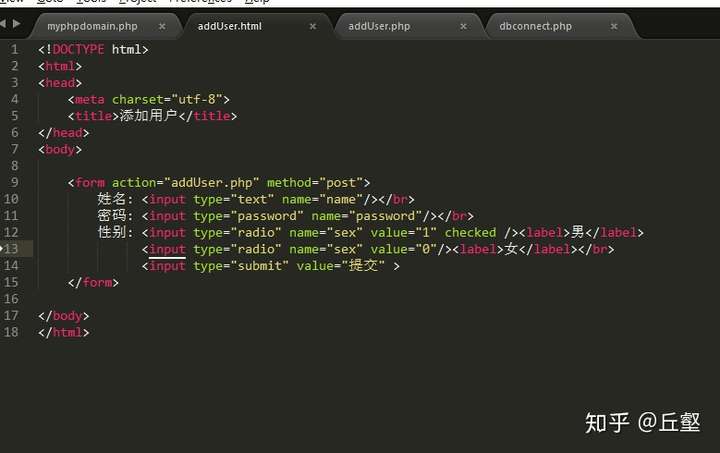
Task: Click the type="submit" attribute
Action: pos(241,266)
